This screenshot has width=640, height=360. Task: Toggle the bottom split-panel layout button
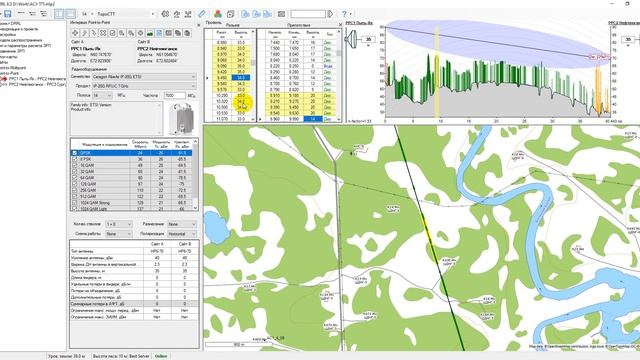[x=71, y=14]
